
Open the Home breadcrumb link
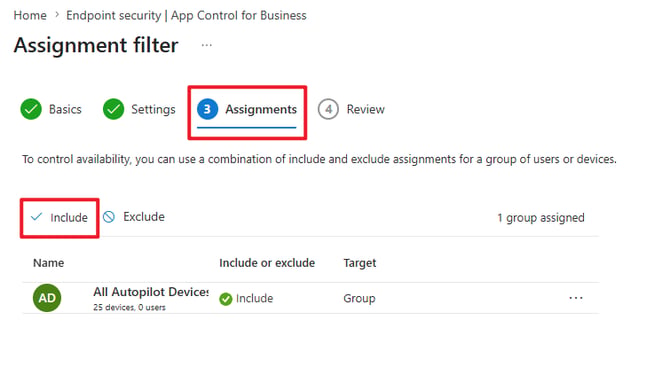click(x=30, y=15)
